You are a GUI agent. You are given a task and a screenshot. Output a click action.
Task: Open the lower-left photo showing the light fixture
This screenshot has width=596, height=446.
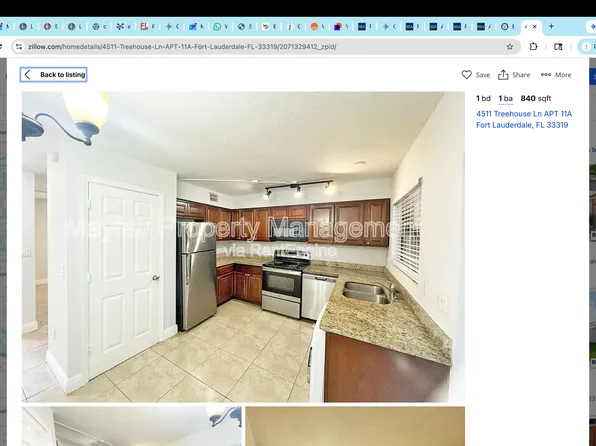coord(132,426)
